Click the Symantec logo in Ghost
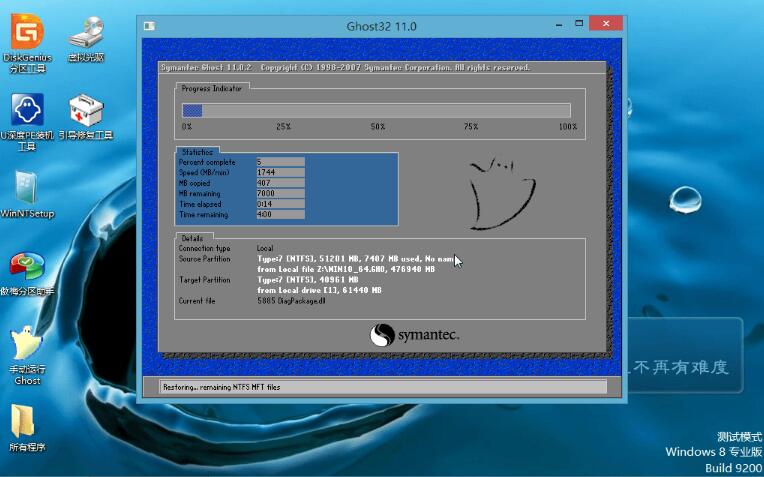 [414, 335]
